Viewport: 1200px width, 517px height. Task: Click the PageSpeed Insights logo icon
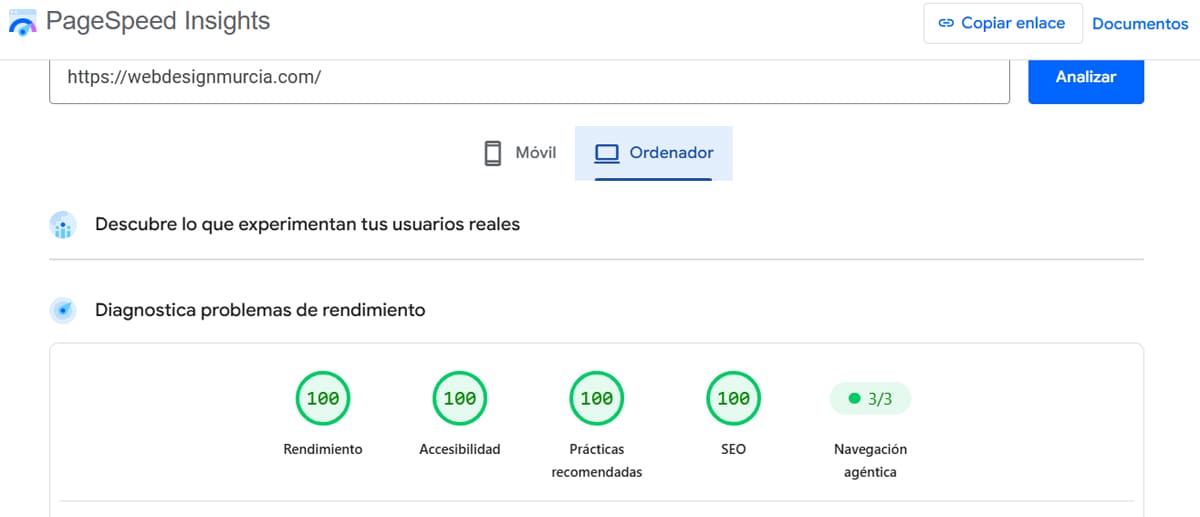point(22,21)
